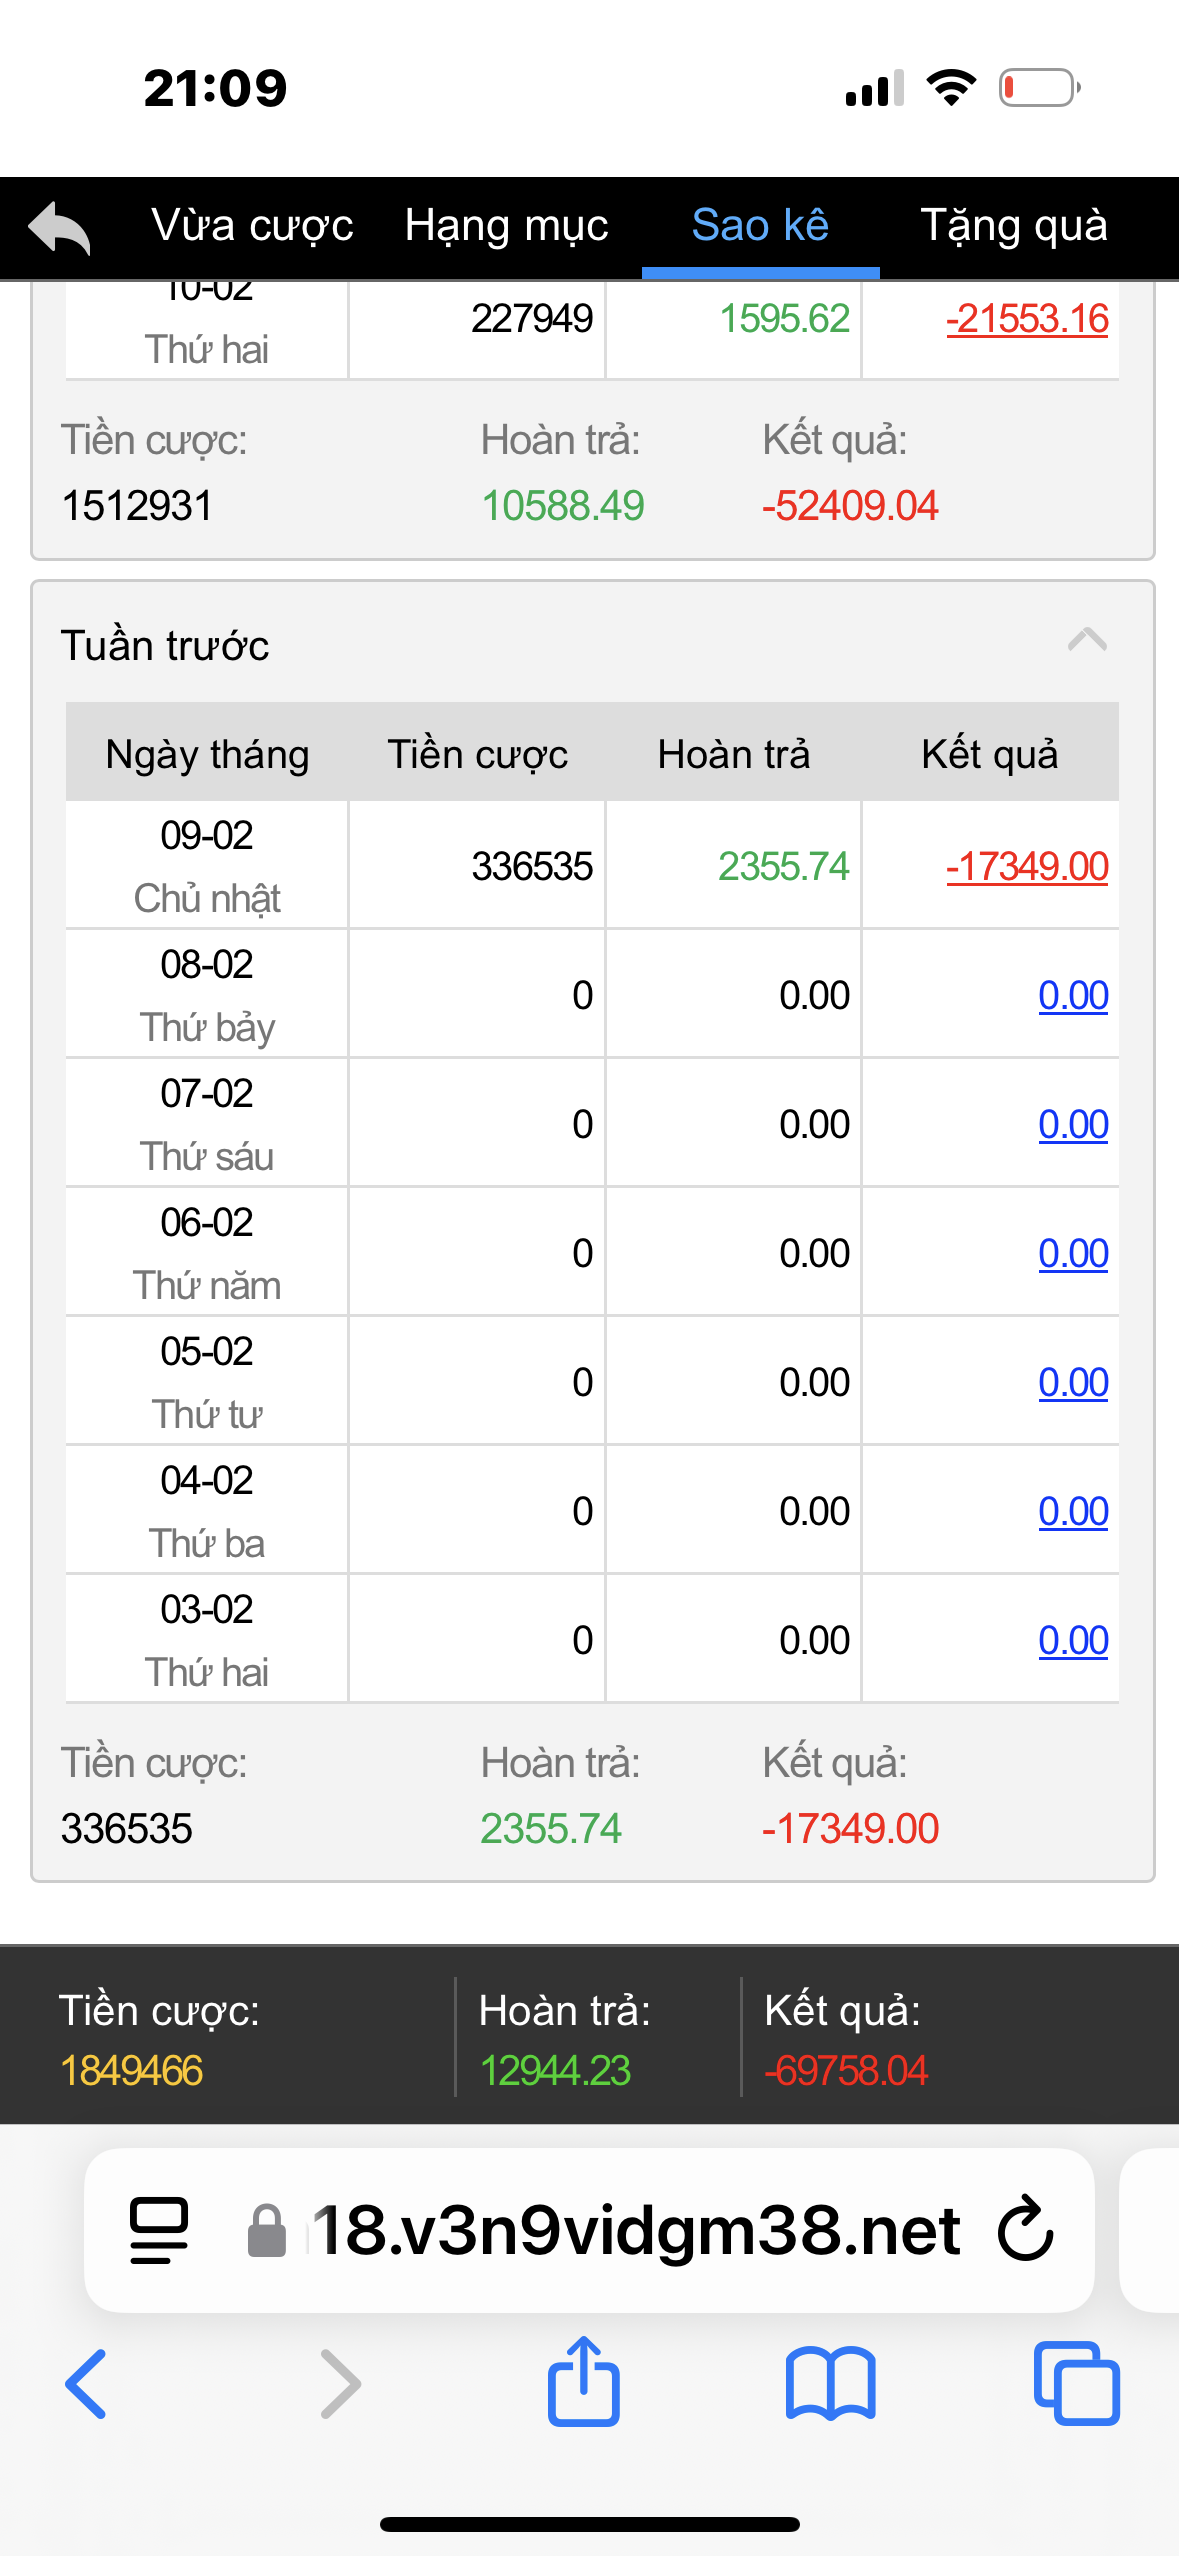Show all open Safari tabs
Image resolution: width=1179 pixels, height=2556 pixels.
[1076, 2384]
